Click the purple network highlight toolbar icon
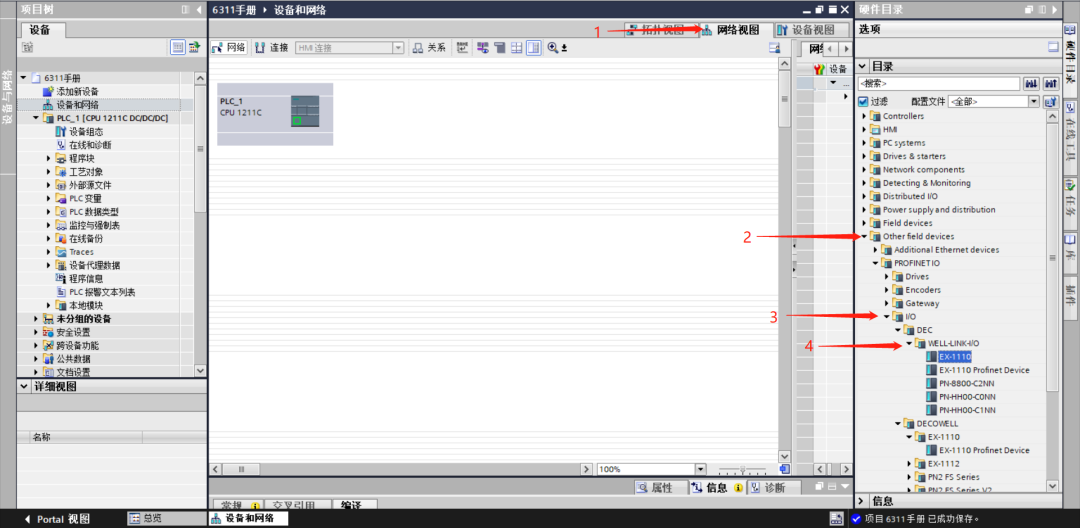This screenshot has height=528, width=1080. coord(483,47)
